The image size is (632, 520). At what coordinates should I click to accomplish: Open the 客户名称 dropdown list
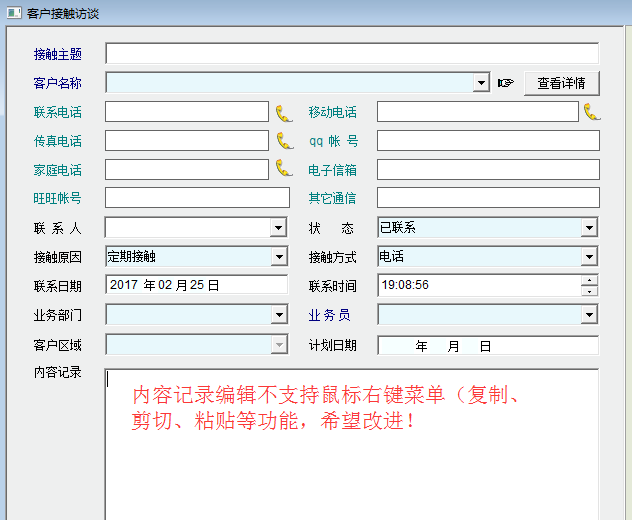(x=481, y=83)
